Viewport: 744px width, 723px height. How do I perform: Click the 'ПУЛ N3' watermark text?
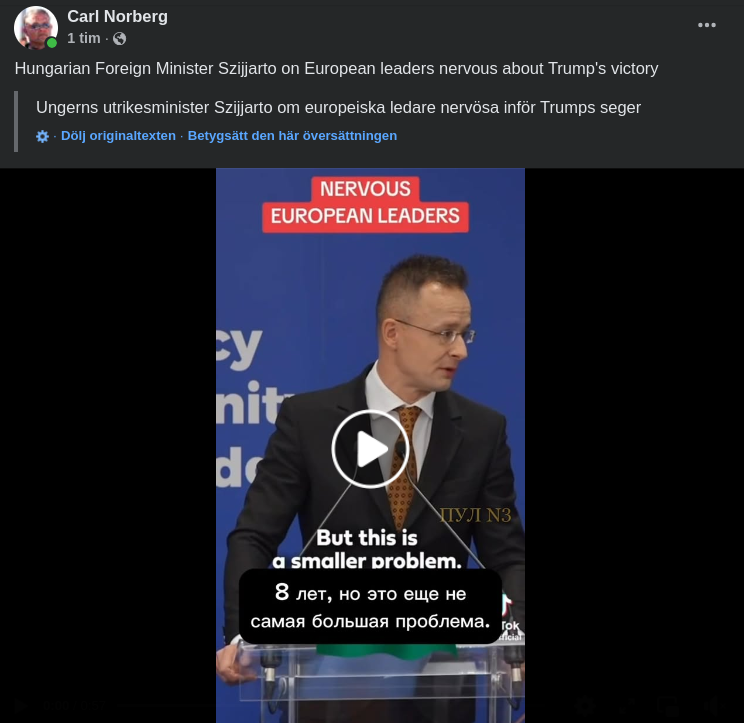[476, 515]
